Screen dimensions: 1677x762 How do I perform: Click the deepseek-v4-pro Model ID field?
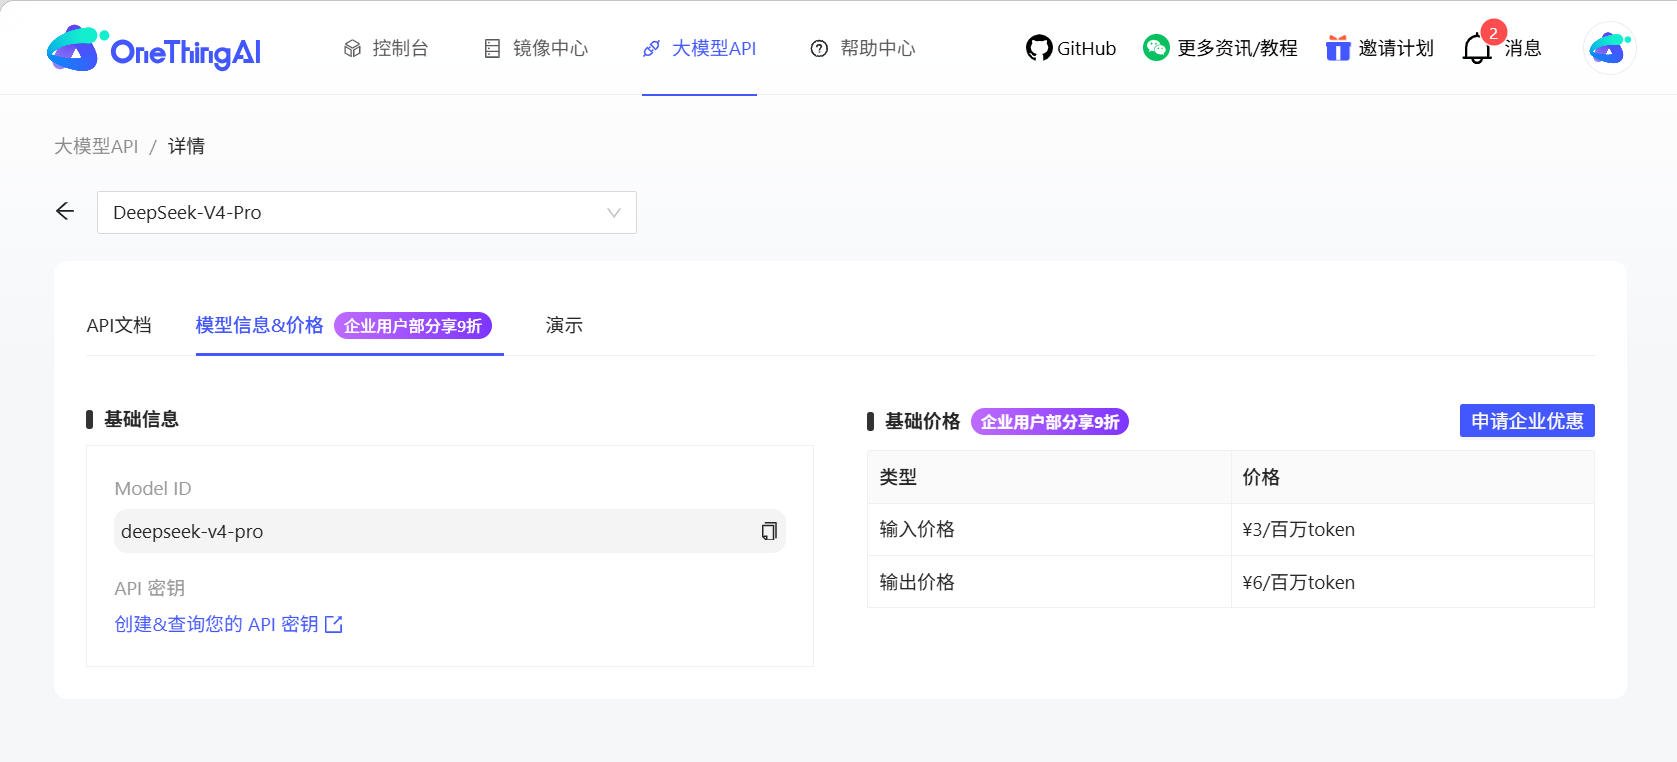click(x=450, y=531)
